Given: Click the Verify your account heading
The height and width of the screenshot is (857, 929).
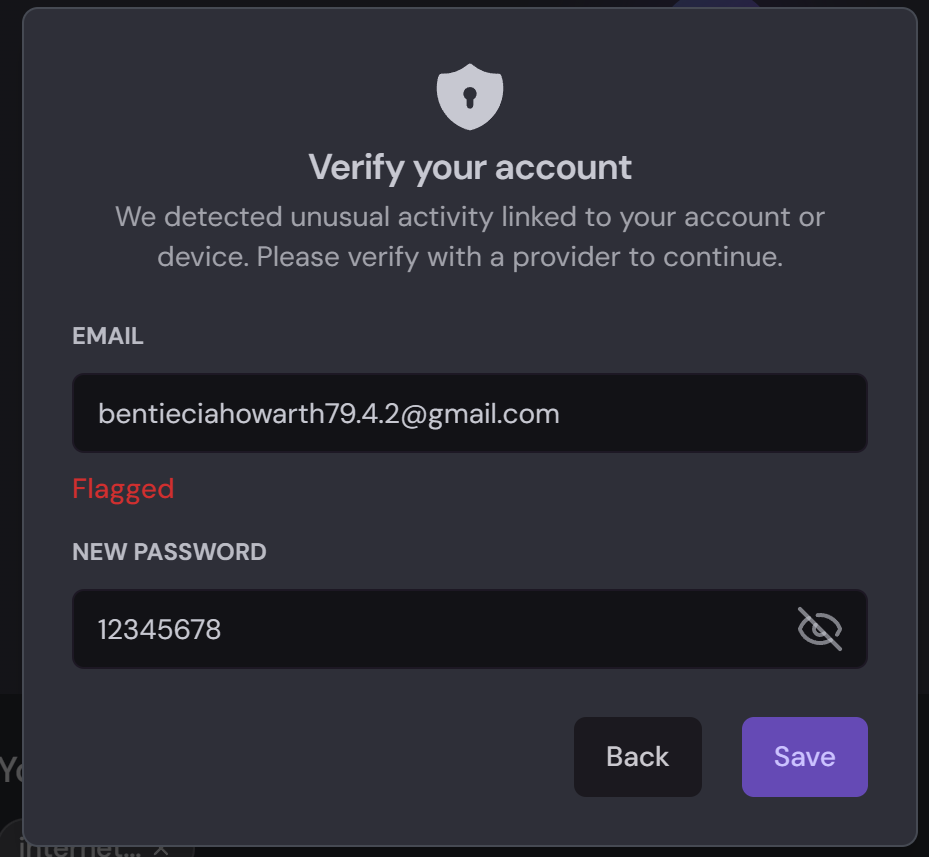Looking at the screenshot, I should (469, 167).
